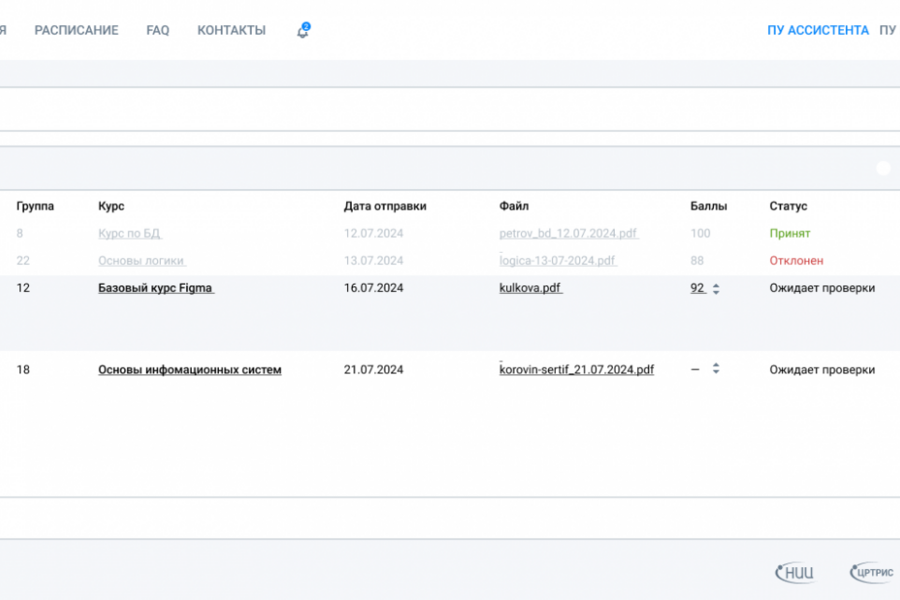This screenshot has height=600, width=900.
Task: Click date 16.07.2024
Action: pyautogui.click(x=374, y=288)
